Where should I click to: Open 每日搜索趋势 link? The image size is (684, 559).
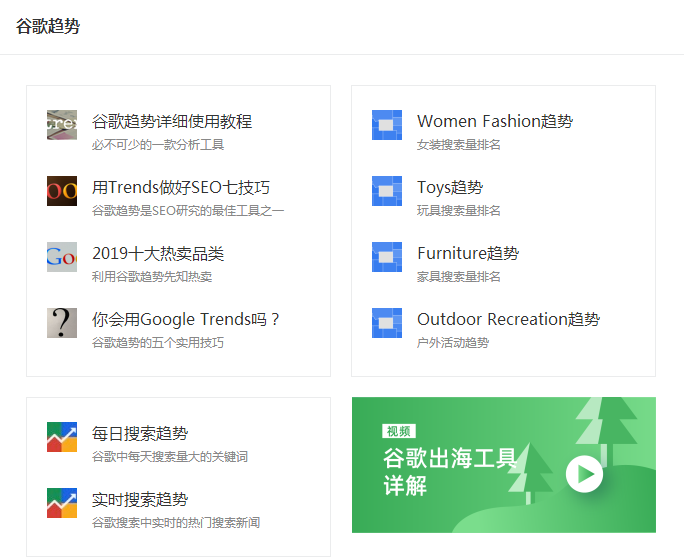140,433
